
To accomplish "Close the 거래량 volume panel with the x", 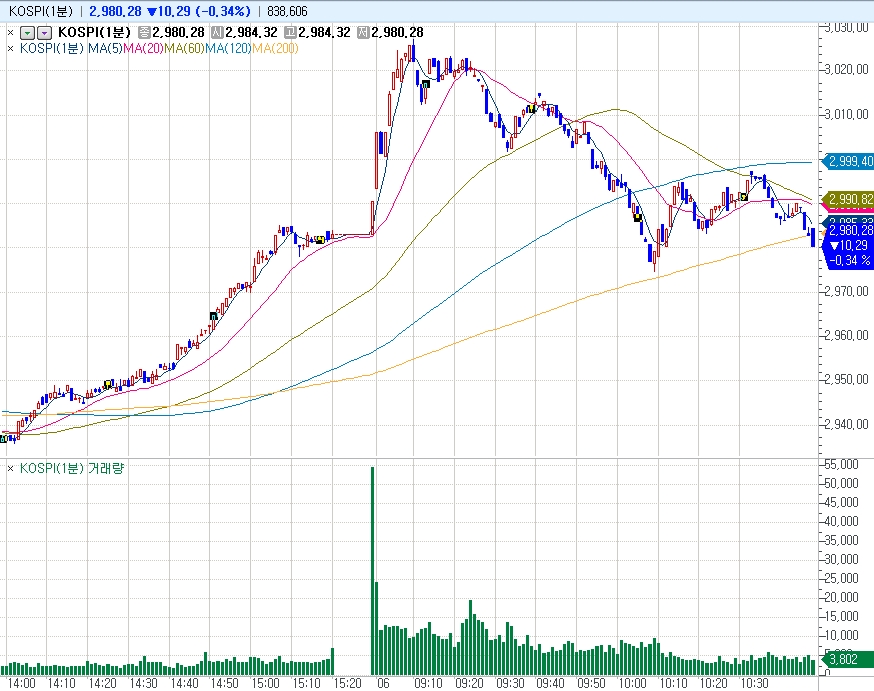I will coord(10,467).
